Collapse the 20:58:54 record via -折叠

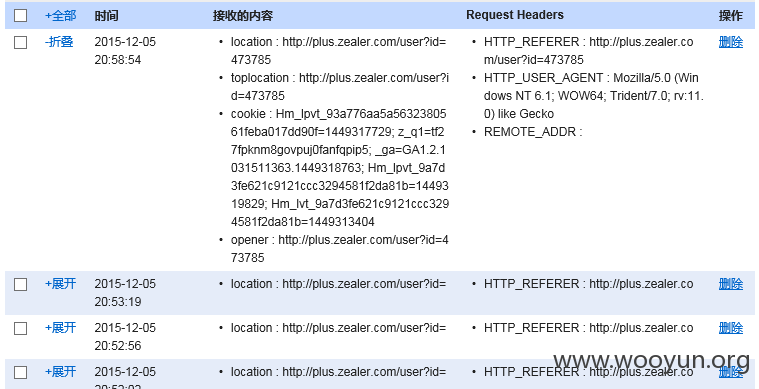click(x=59, y=42)
